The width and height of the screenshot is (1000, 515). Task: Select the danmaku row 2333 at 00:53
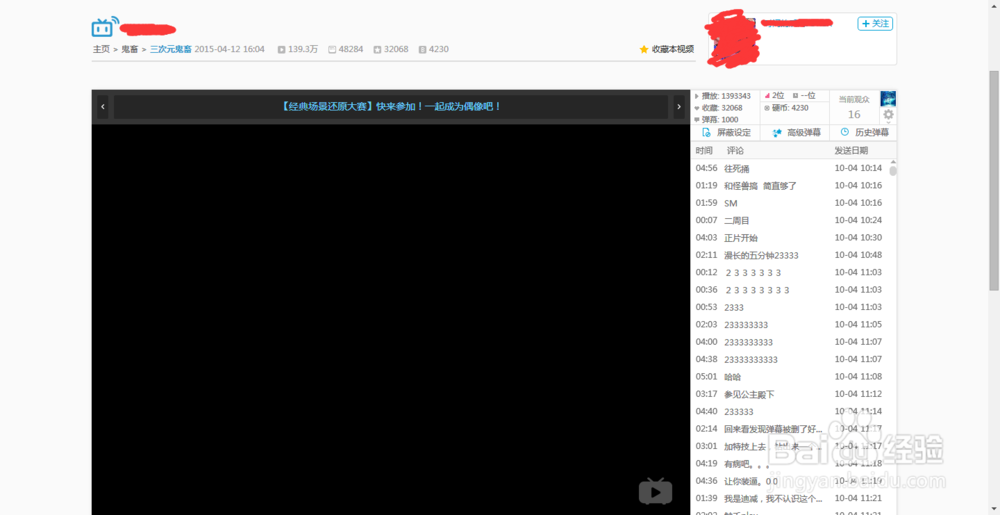(x=790, y=307)
